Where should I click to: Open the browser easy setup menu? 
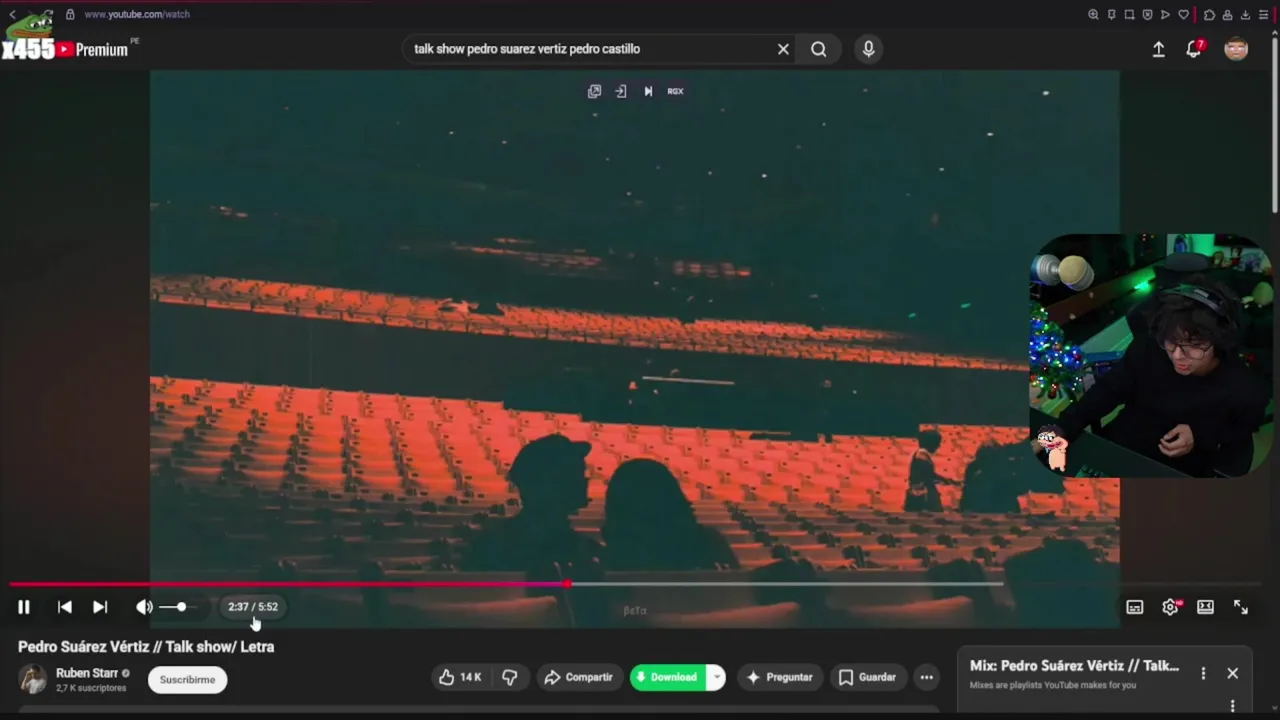pyautogui.click(x=1263, y=14)
